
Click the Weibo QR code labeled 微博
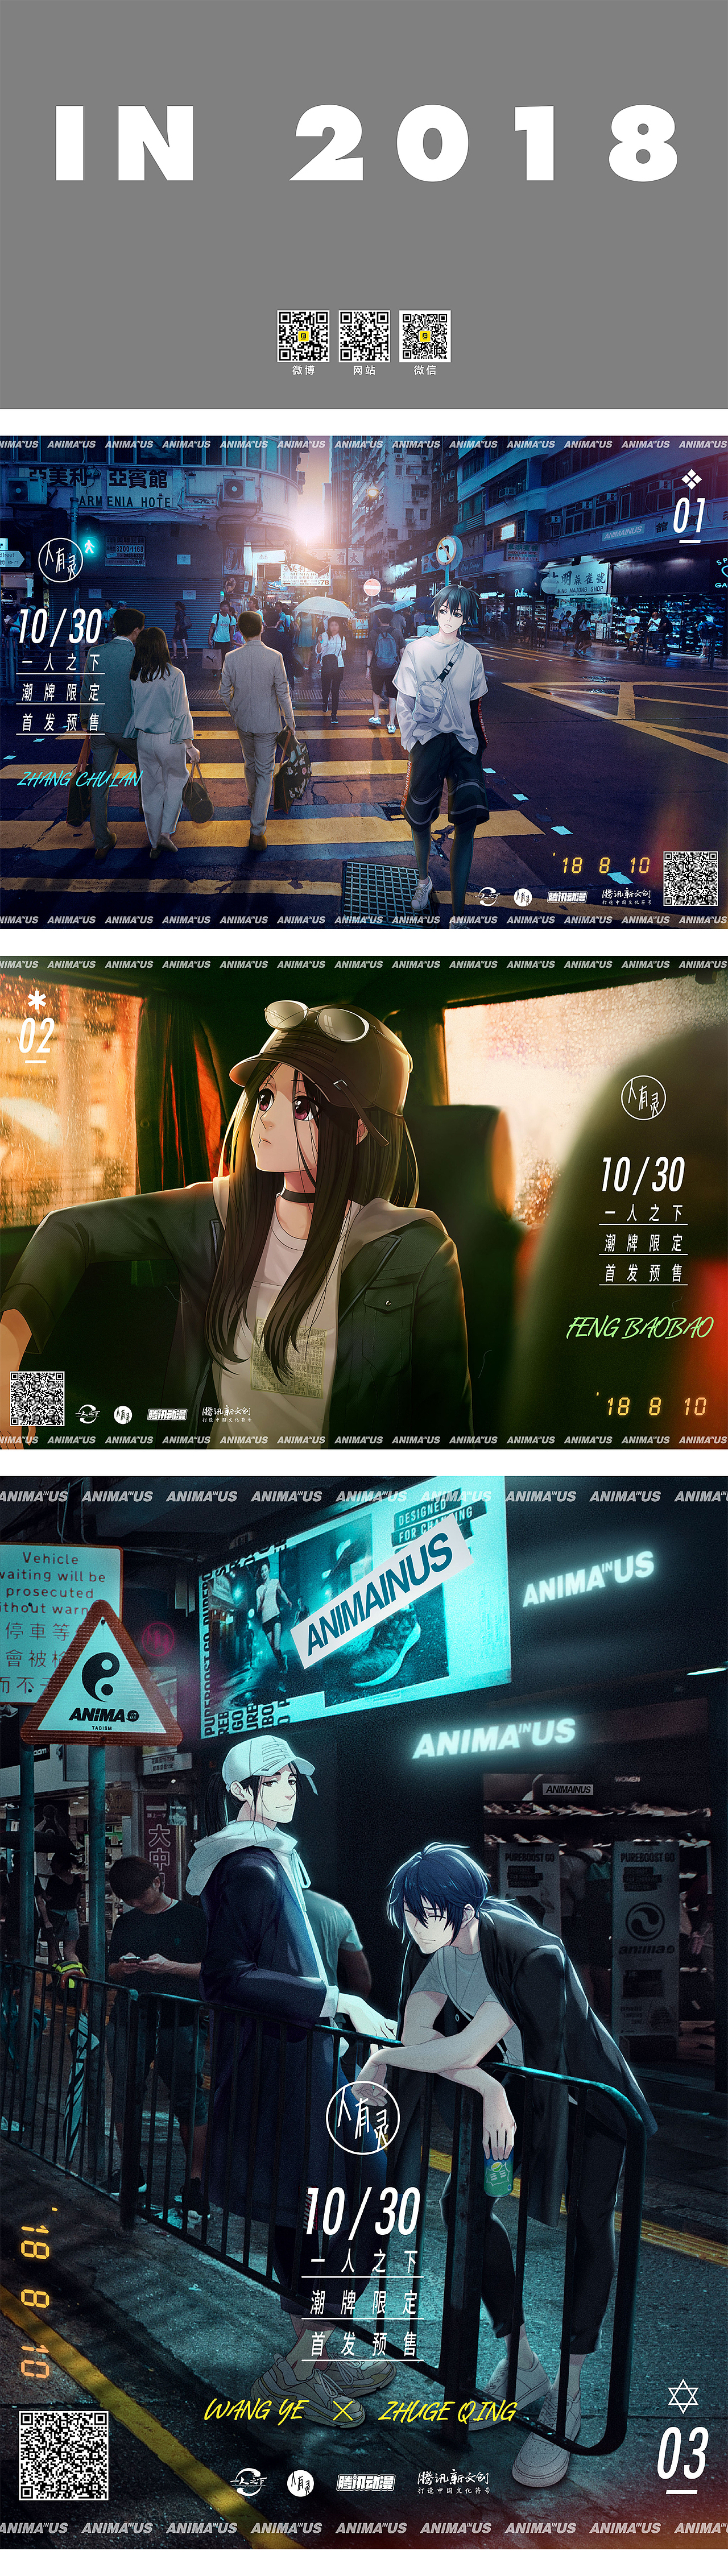303,336
